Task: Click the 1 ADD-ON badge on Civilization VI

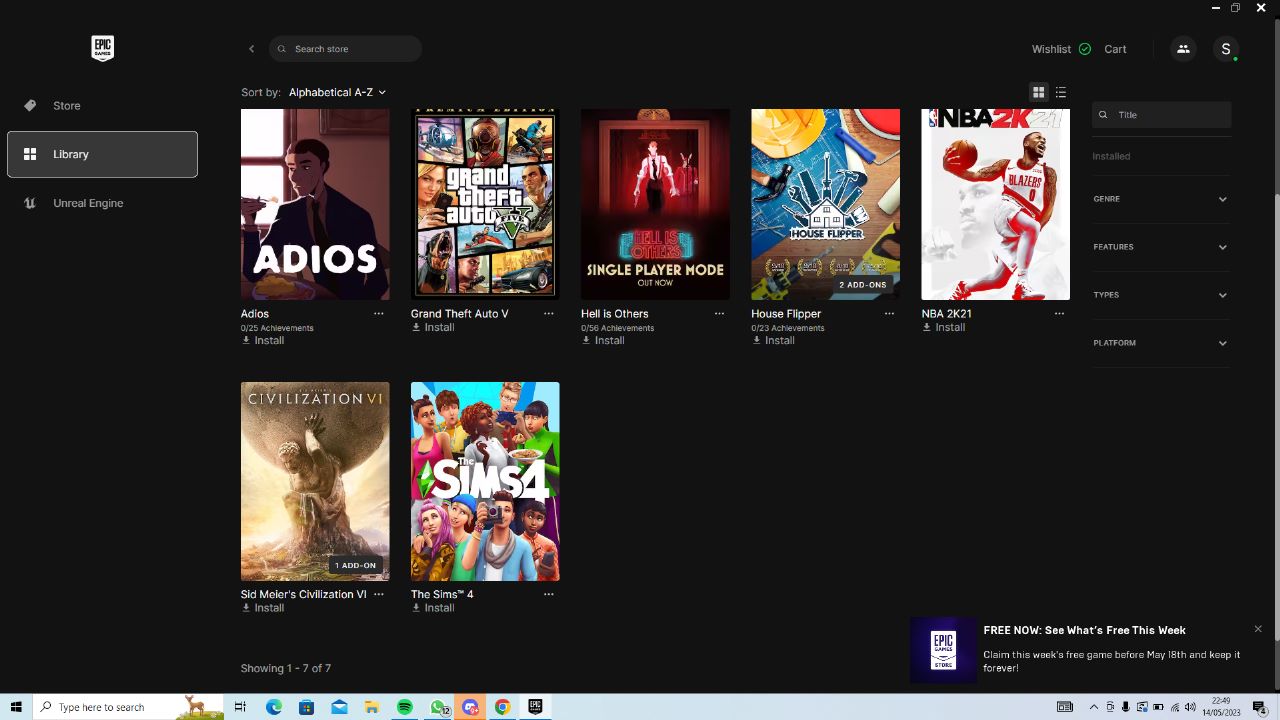Action: 356,566
